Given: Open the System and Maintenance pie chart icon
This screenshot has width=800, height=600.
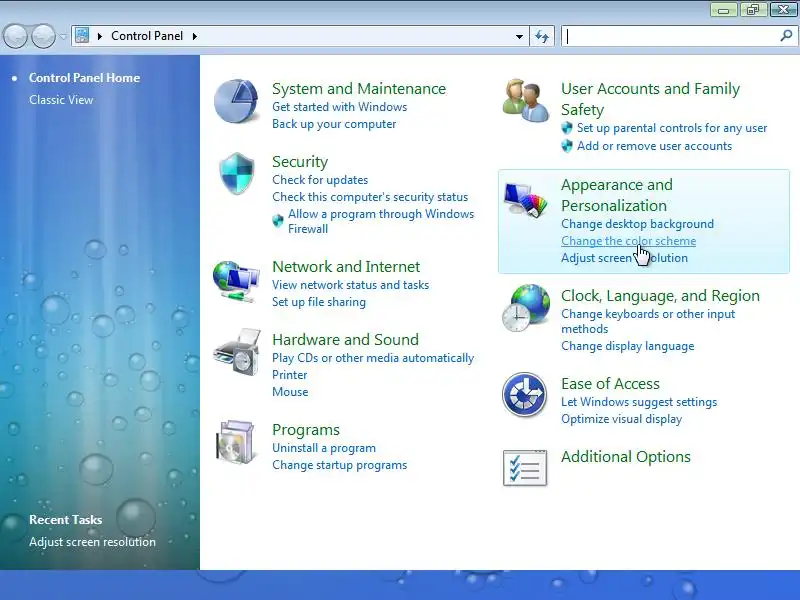Looking at the screenshot, I should point(236,101).
